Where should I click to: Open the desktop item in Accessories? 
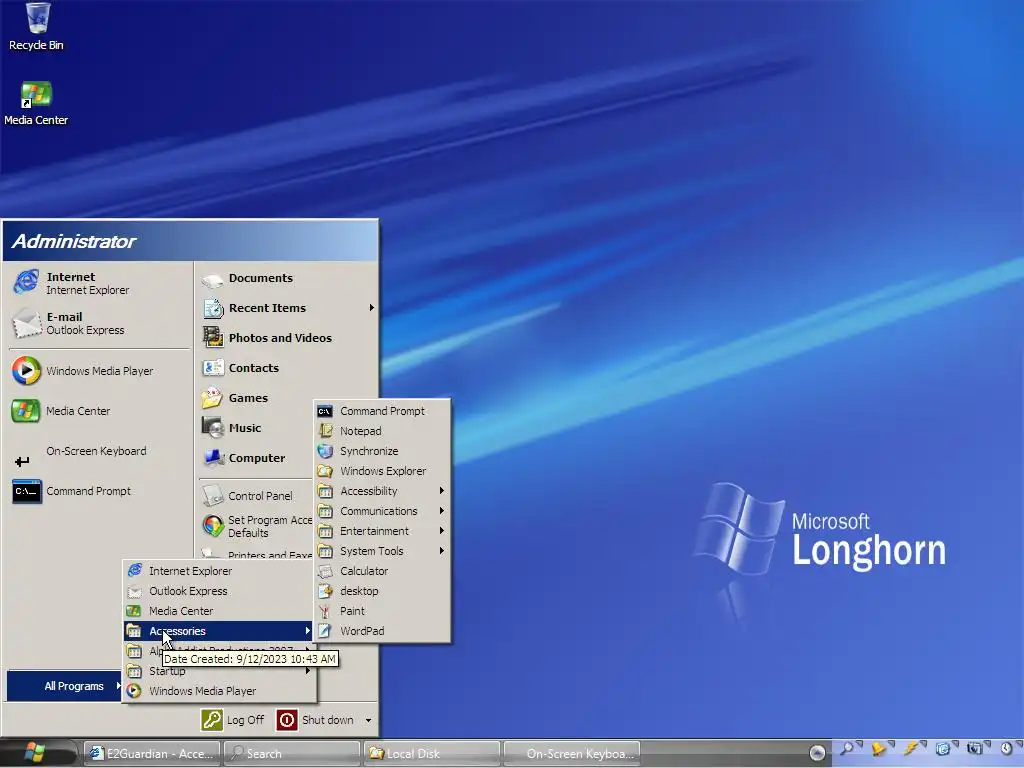382,591
